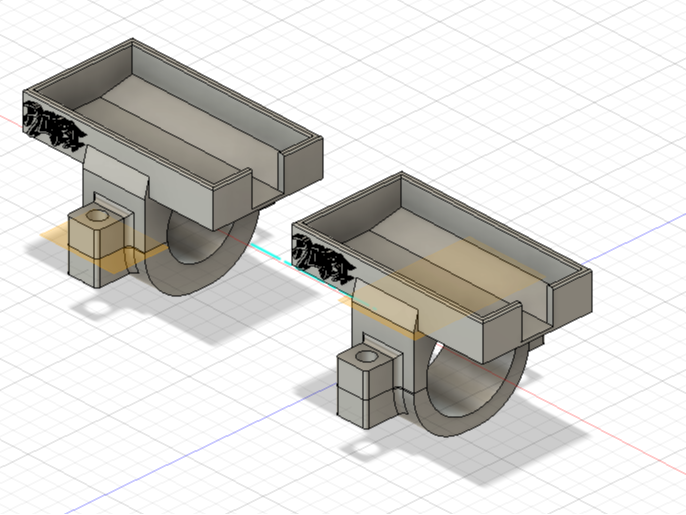
Task: Click the right end wall of the right tray
Action: click(x=572, y=302)
